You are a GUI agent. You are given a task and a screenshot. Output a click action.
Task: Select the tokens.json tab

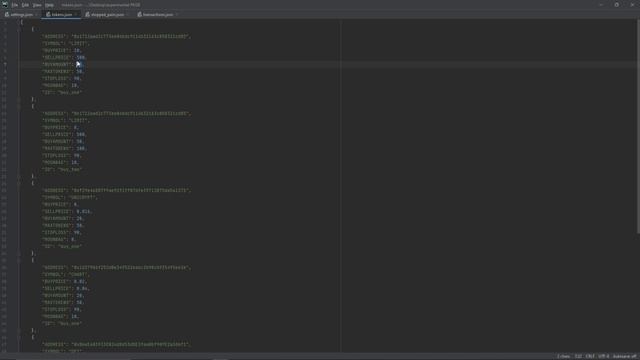(x=62, y=15)
